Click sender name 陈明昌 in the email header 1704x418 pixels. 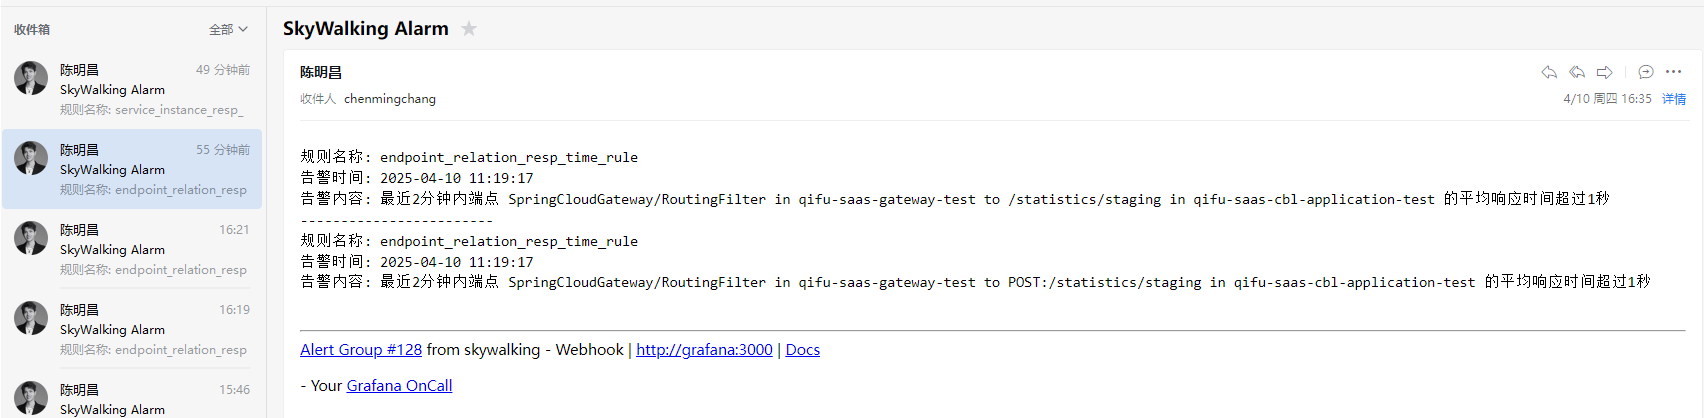pos(321,72)
